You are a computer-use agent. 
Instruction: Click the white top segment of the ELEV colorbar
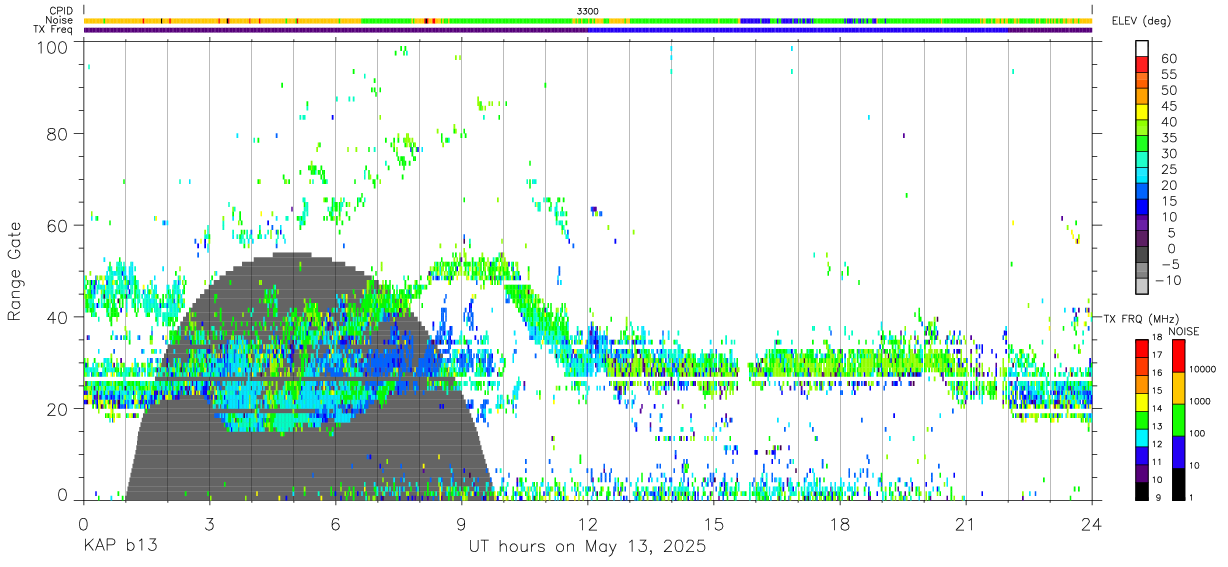pyautogui.click(x=1142, y=49)
